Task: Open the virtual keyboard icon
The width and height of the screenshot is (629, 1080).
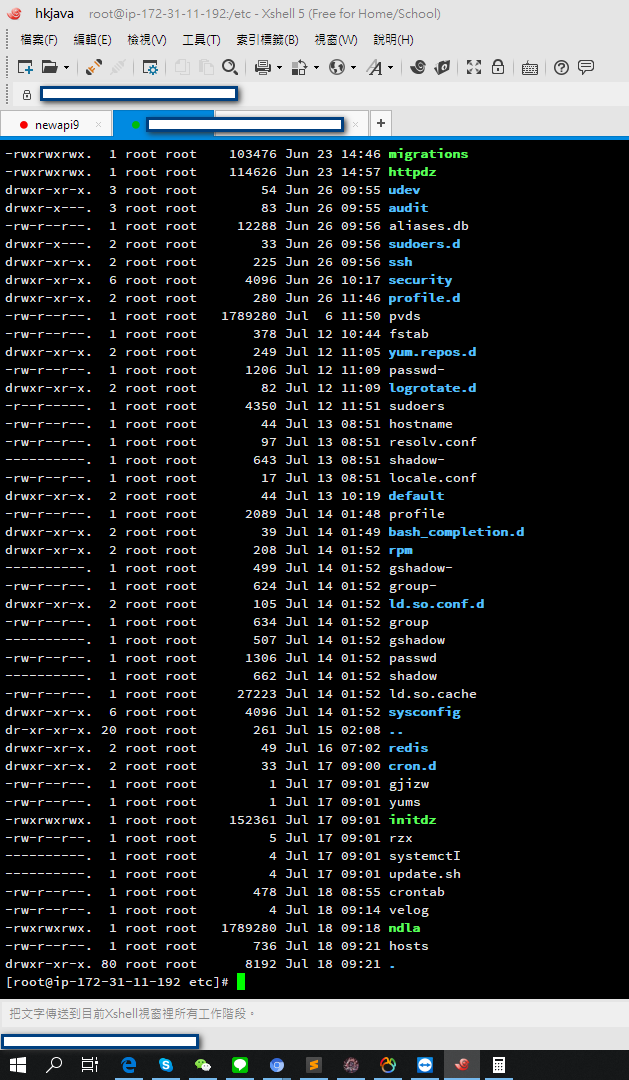Action: pos(530,68)
